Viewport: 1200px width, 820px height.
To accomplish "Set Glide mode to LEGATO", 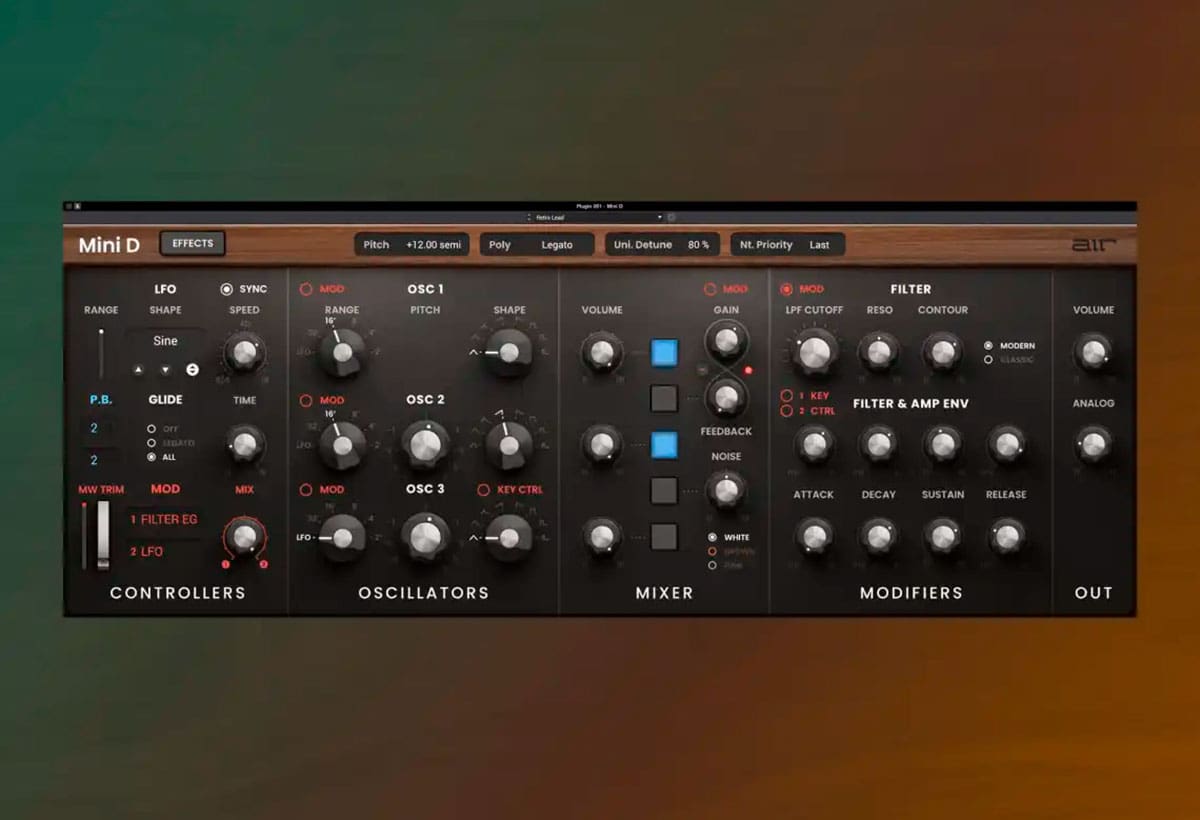I will click(x=151, y=442).
